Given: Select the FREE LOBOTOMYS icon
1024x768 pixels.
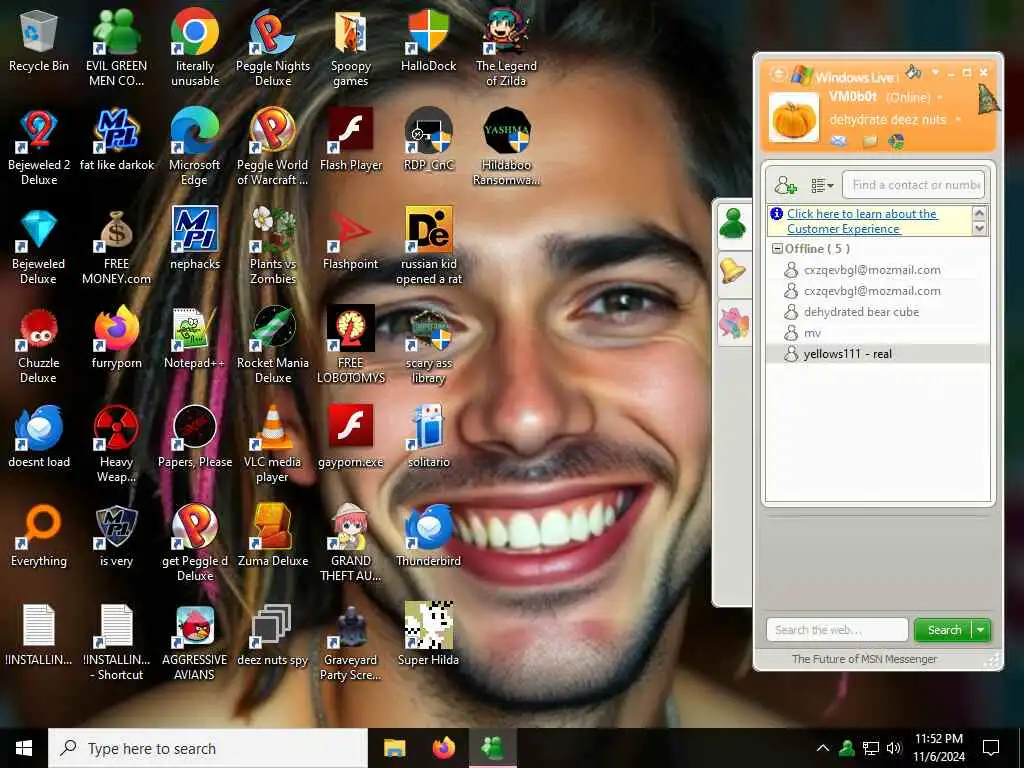Looking at the screenshot, I should [x=351, y=345].
